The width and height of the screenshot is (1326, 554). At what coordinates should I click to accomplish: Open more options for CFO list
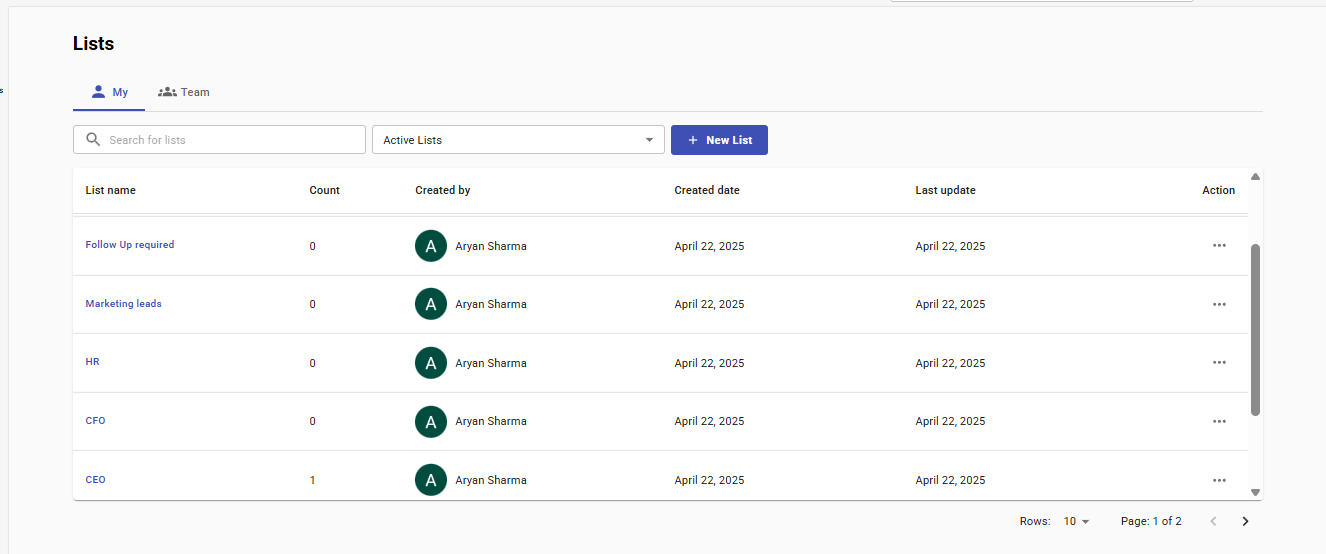pyautogui.click(x=1218, y=421)
